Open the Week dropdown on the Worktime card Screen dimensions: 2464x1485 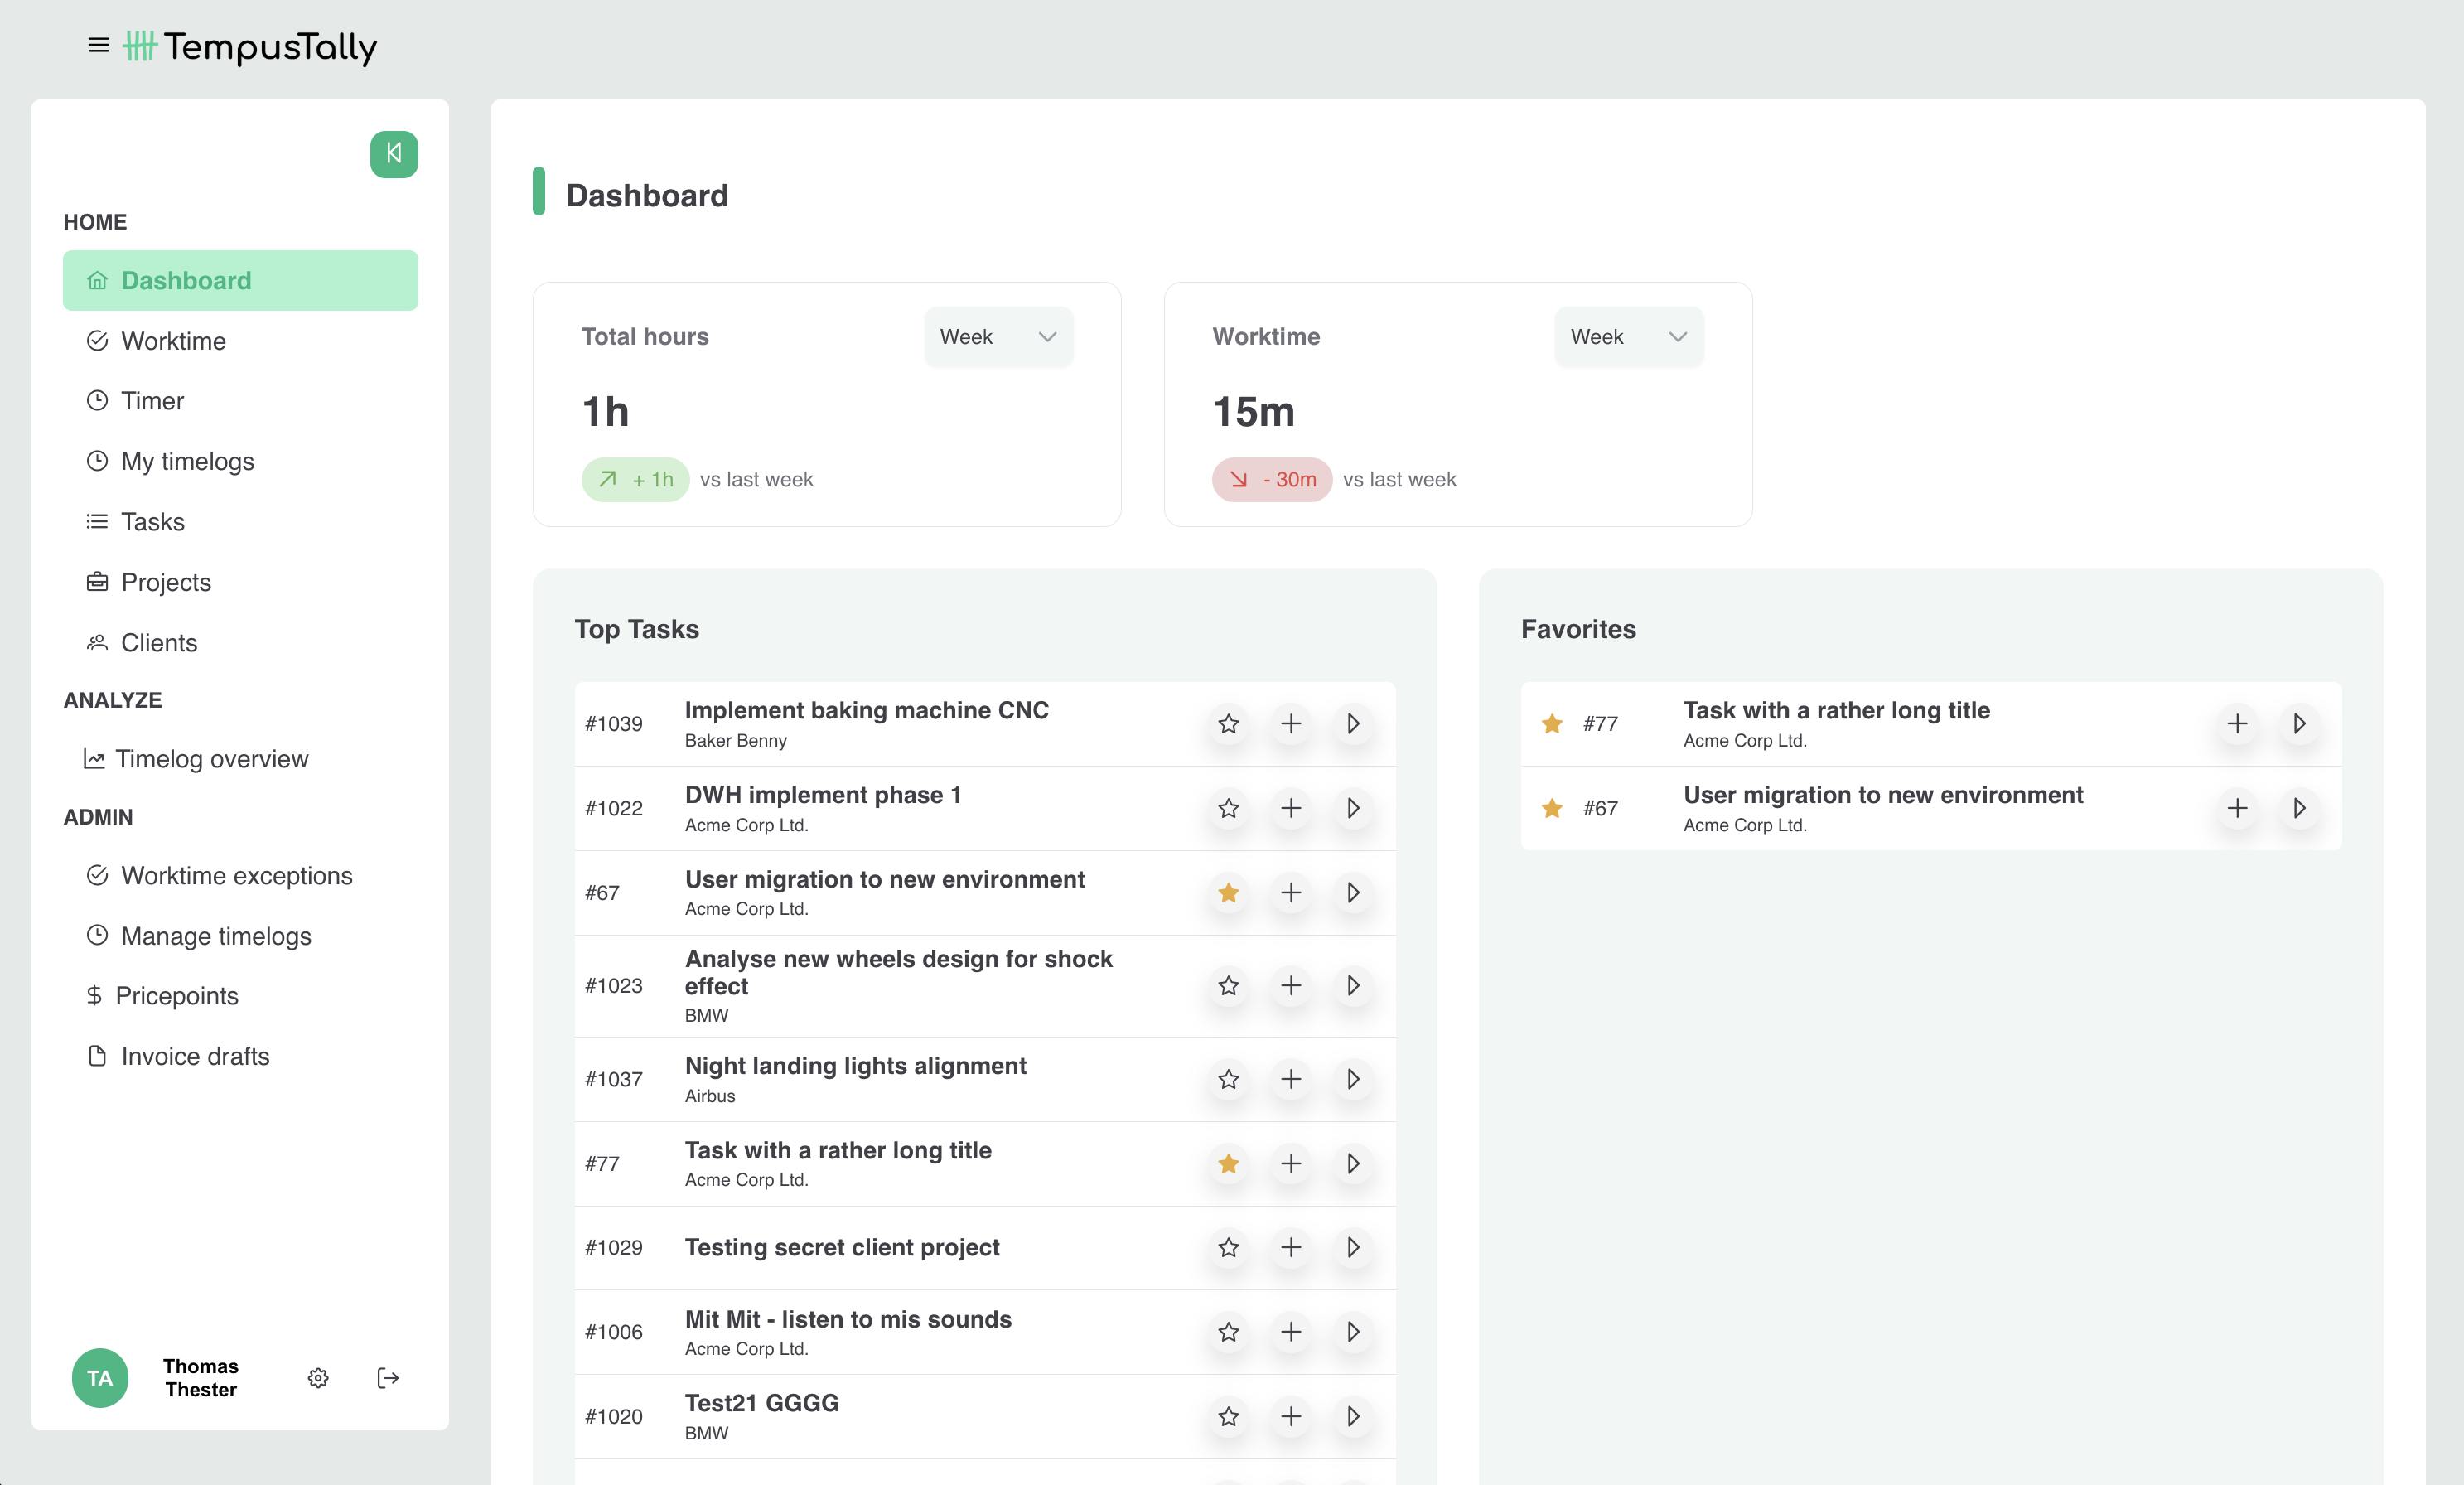tap(1628, 336)
